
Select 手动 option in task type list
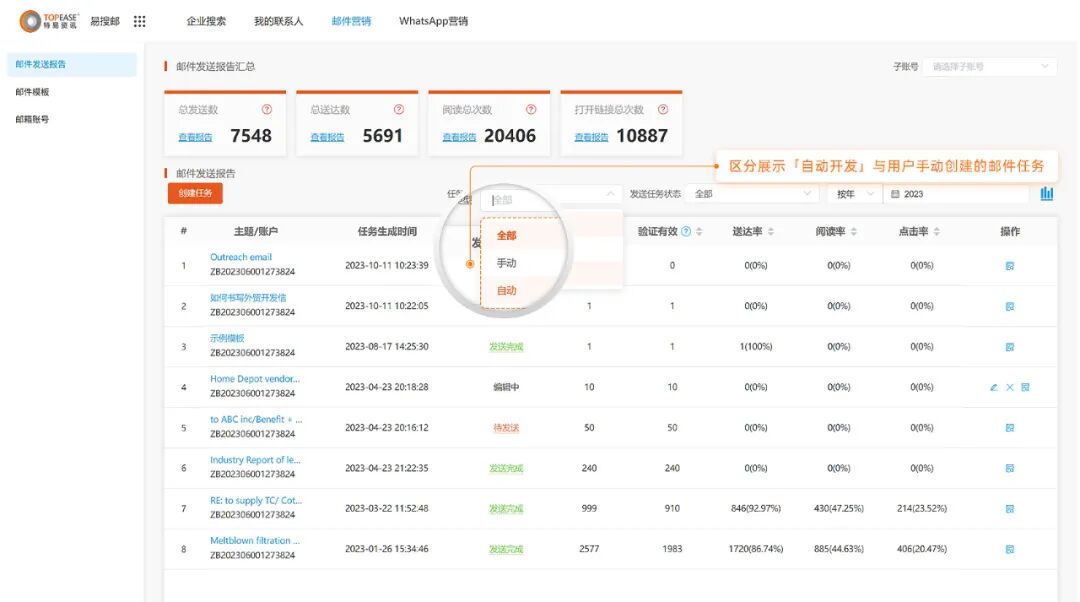[506, 263]
